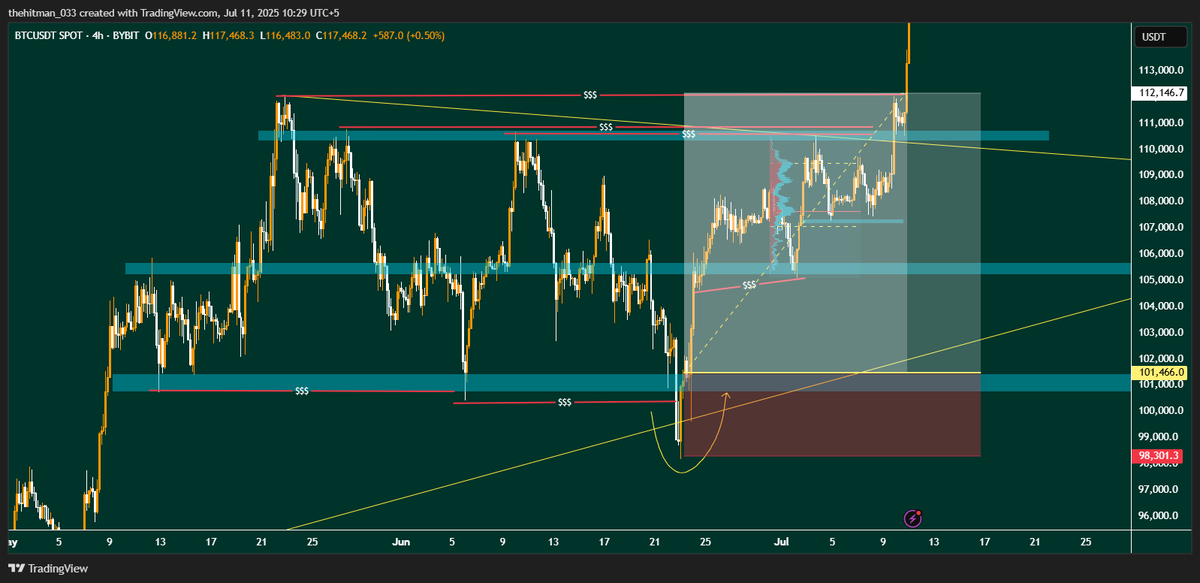Click 103,000.0 on the price axis

(x=1159, y=332)
